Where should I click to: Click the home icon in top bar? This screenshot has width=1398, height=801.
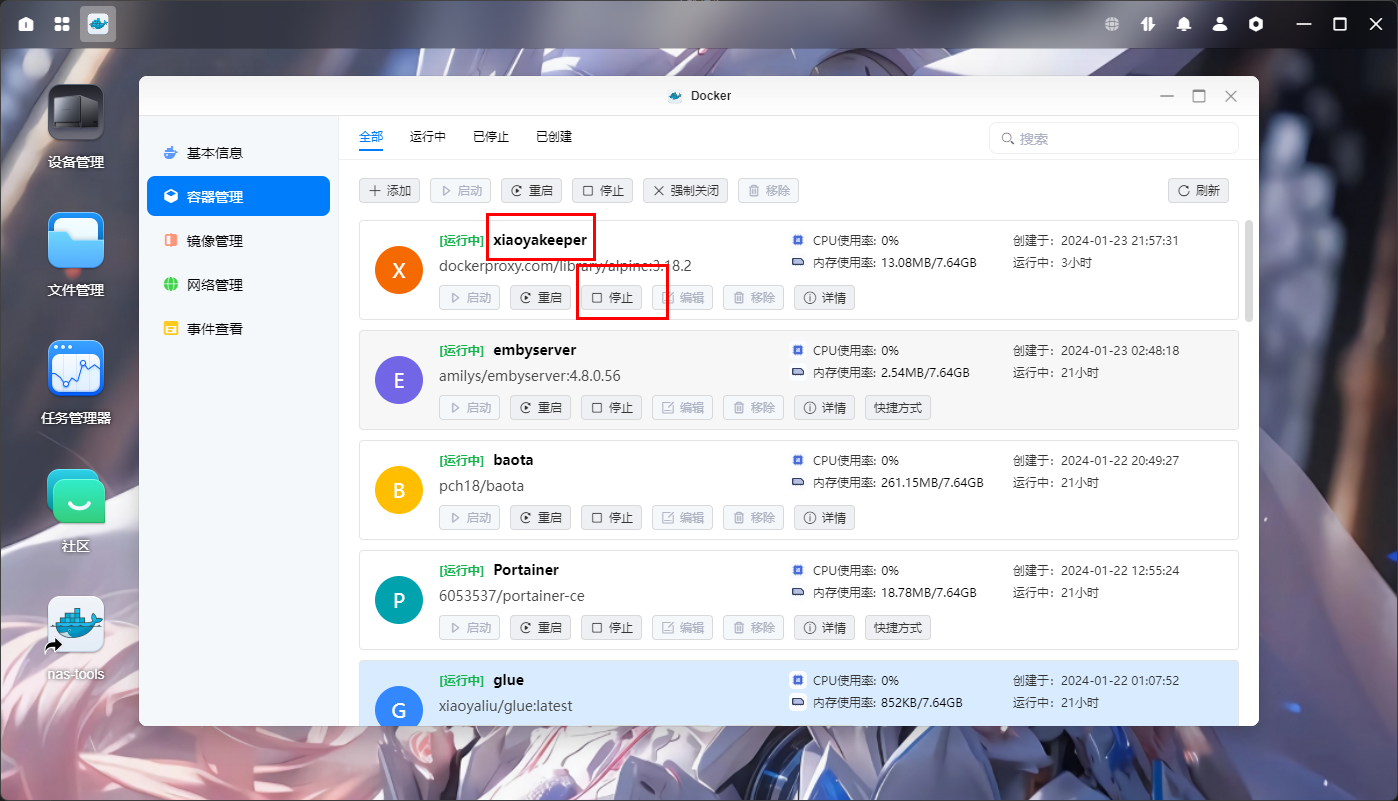pos(26,24)
